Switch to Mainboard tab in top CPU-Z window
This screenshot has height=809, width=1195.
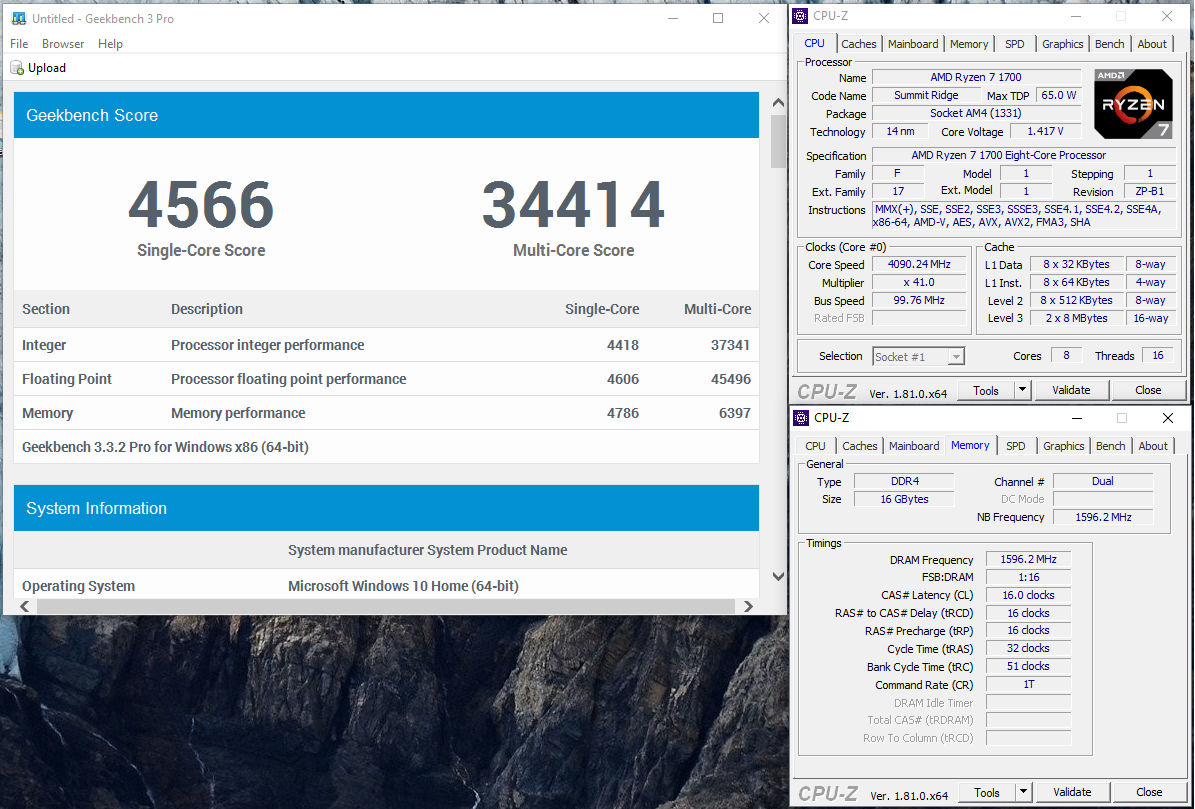[912, 44]
